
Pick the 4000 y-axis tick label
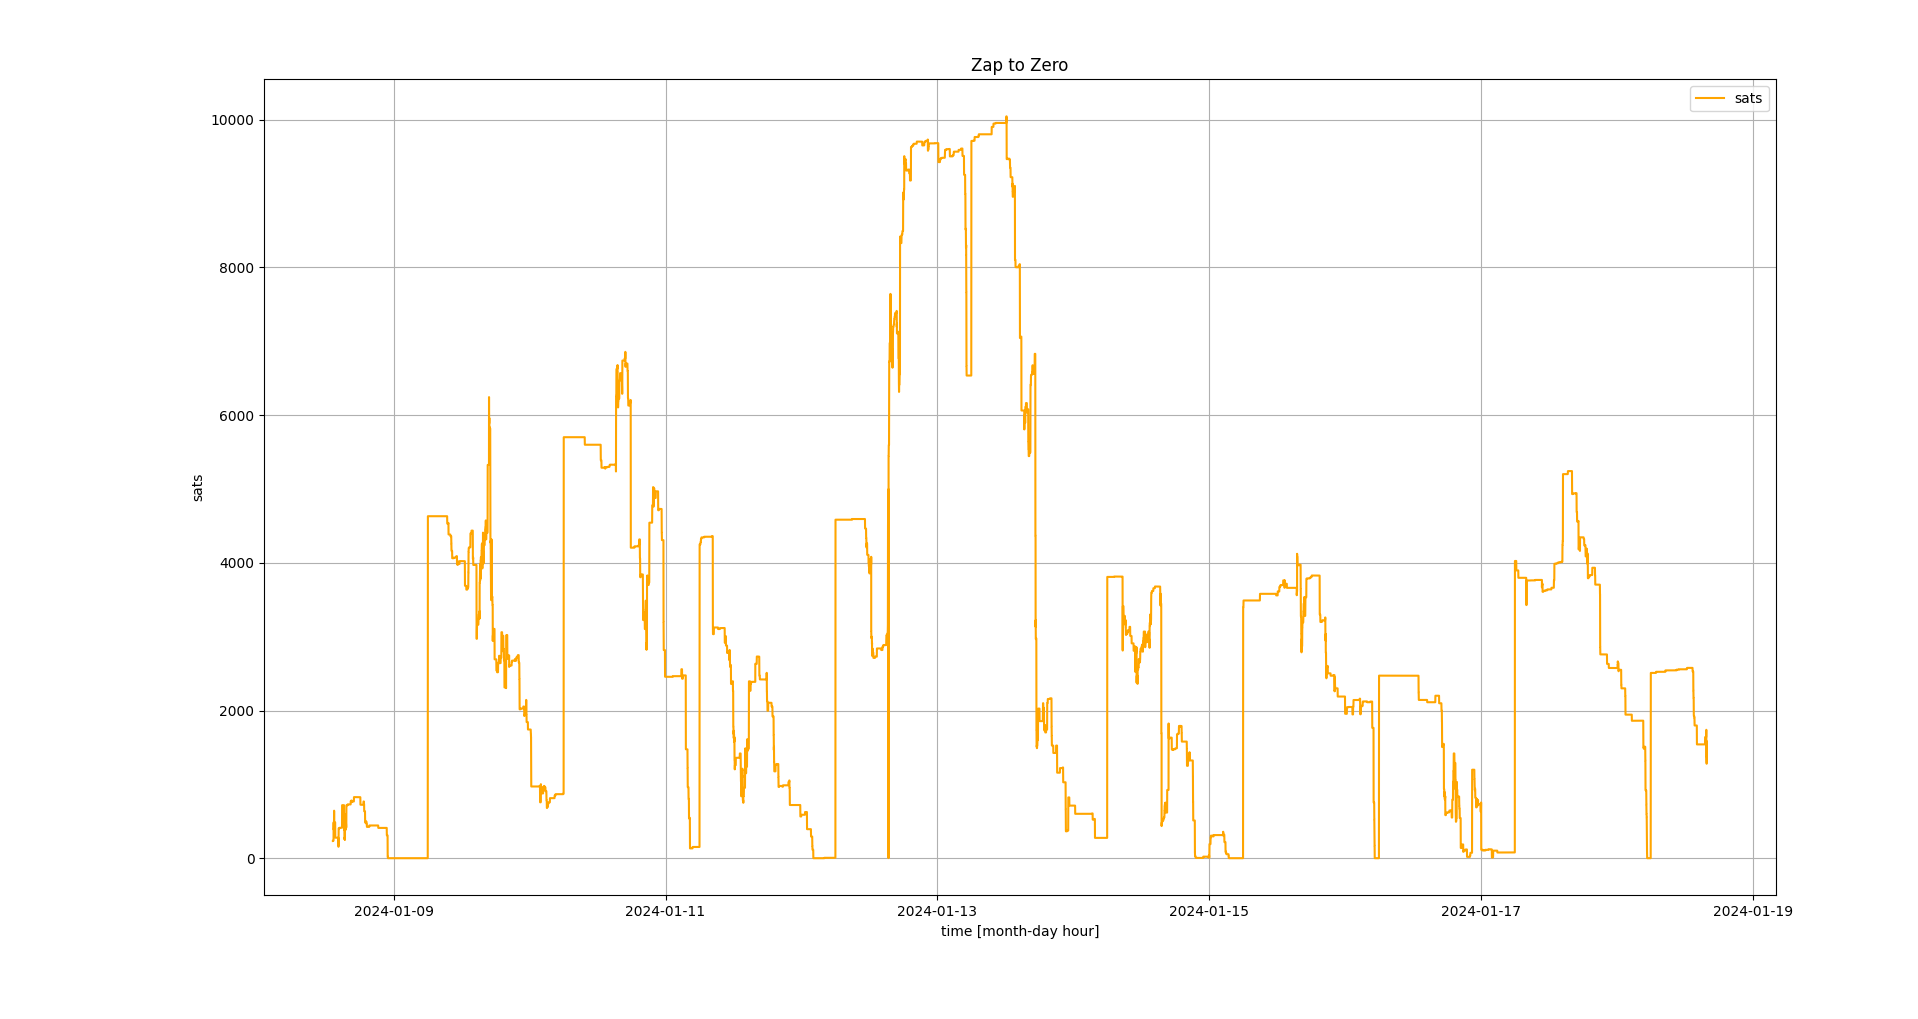pyautogui.click(x=237, y=563)
